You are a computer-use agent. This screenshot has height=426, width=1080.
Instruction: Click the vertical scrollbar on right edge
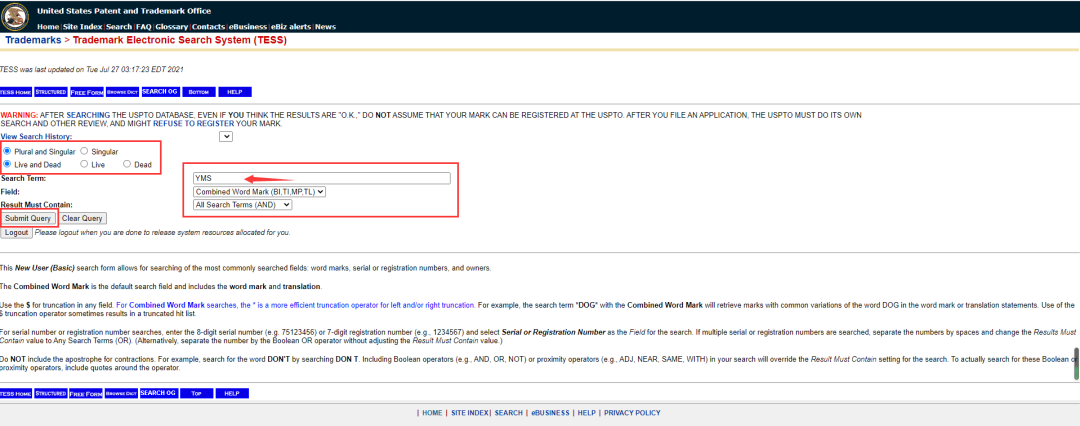coord(1076,365)
